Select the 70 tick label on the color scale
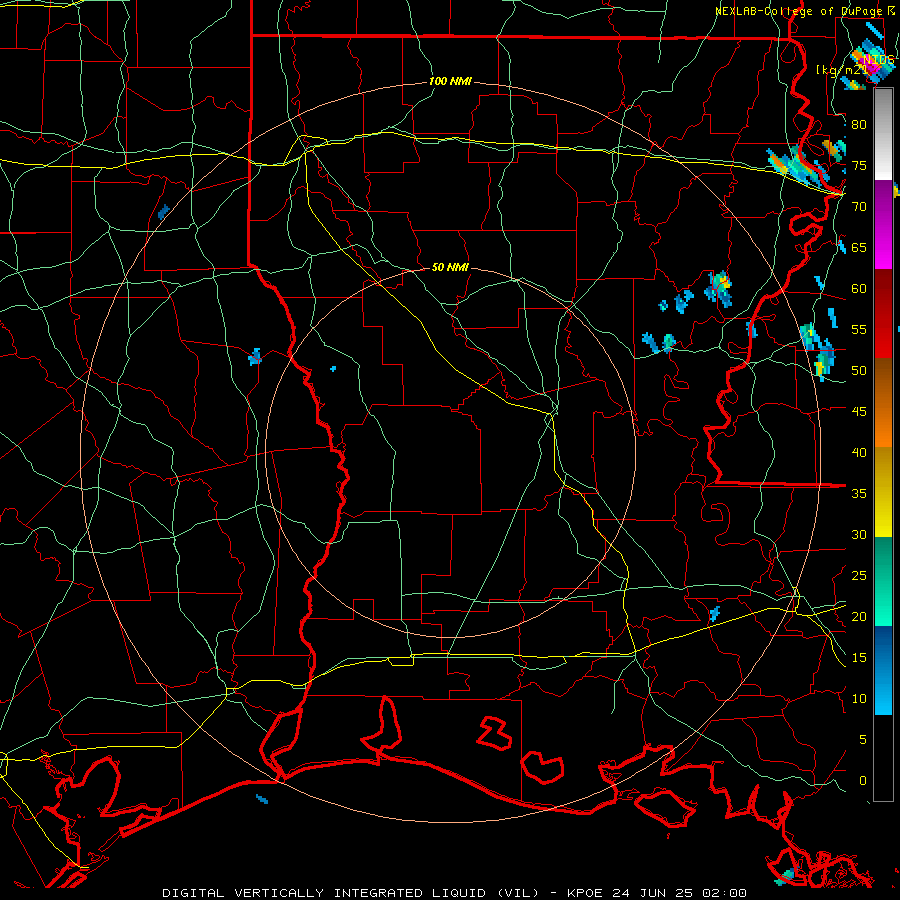 coord(859,207)
